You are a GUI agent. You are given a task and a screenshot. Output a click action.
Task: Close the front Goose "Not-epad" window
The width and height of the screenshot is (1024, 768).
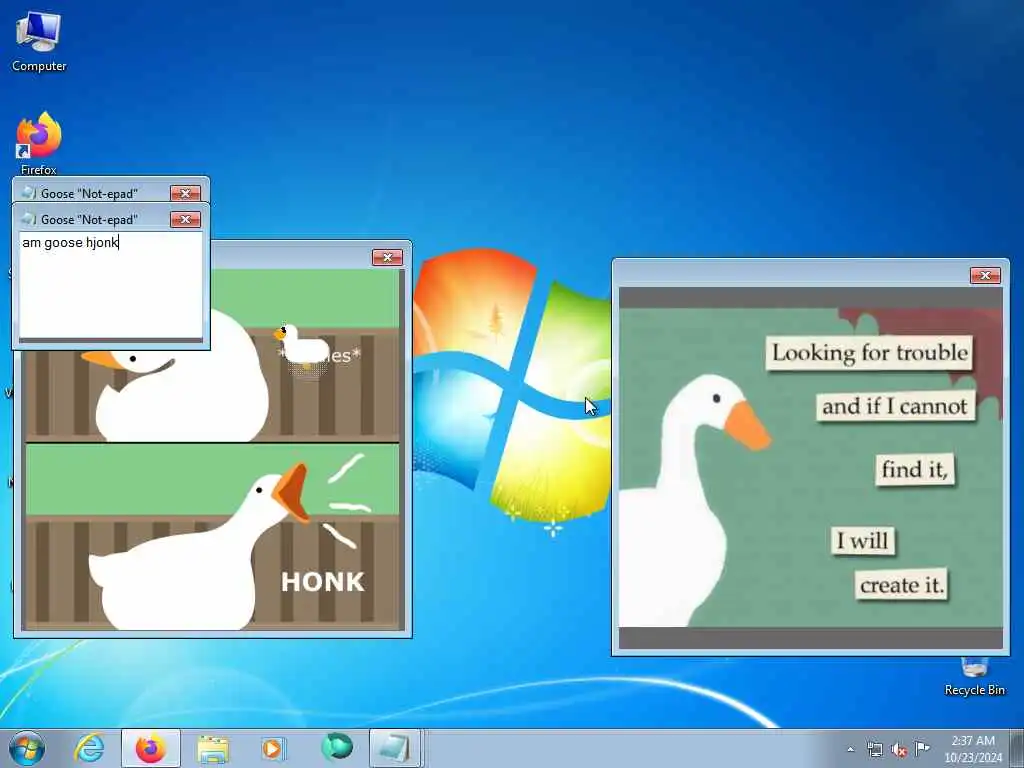(185, 219)
